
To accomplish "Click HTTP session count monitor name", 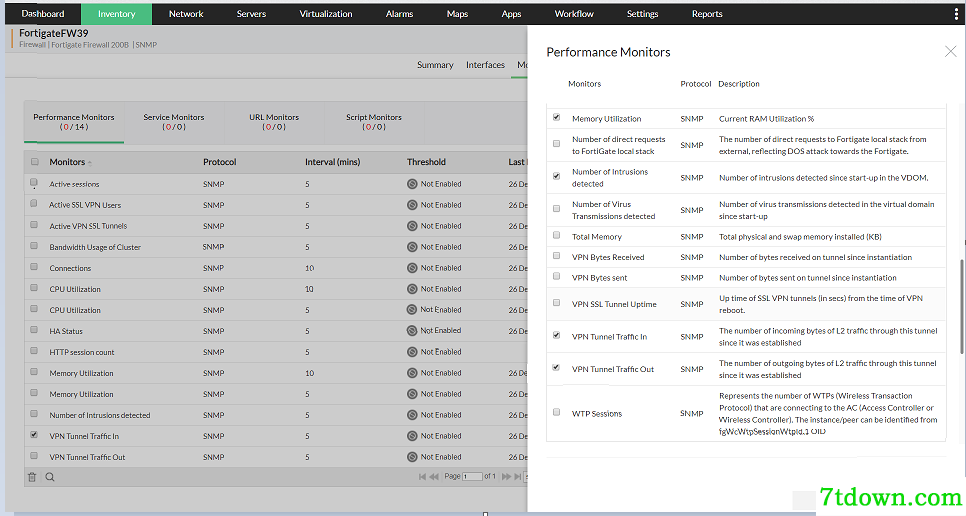I will (82, 352).
